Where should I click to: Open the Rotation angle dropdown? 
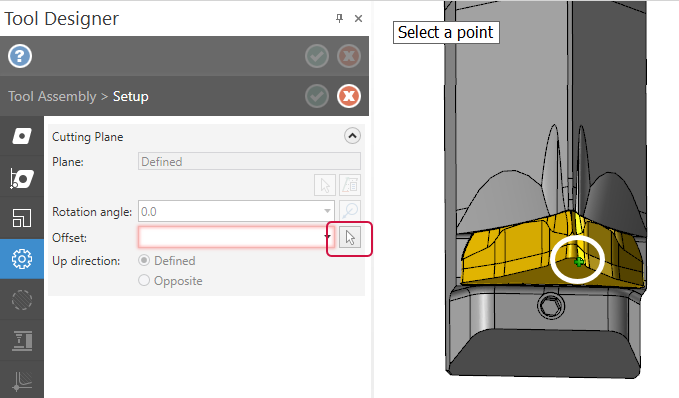point(327,211)
